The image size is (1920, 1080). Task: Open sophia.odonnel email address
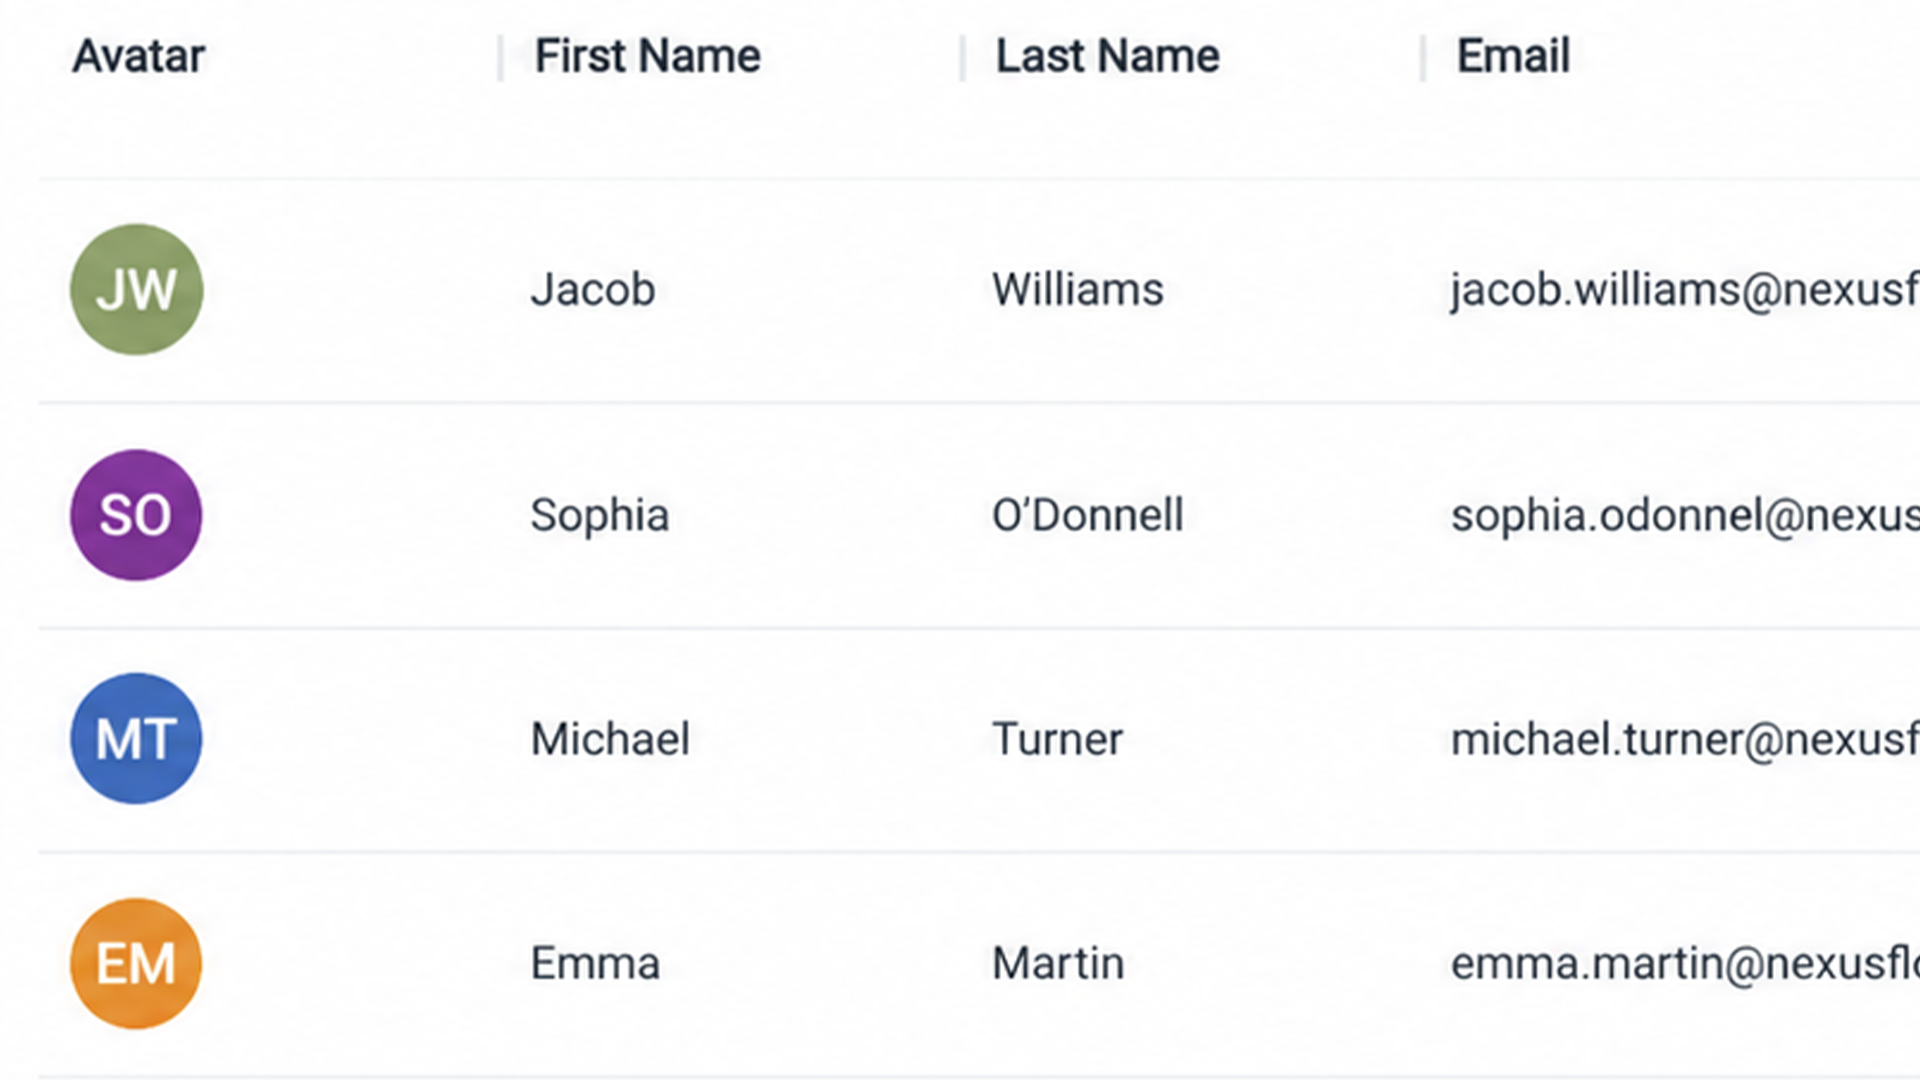tap(1685, 517)
